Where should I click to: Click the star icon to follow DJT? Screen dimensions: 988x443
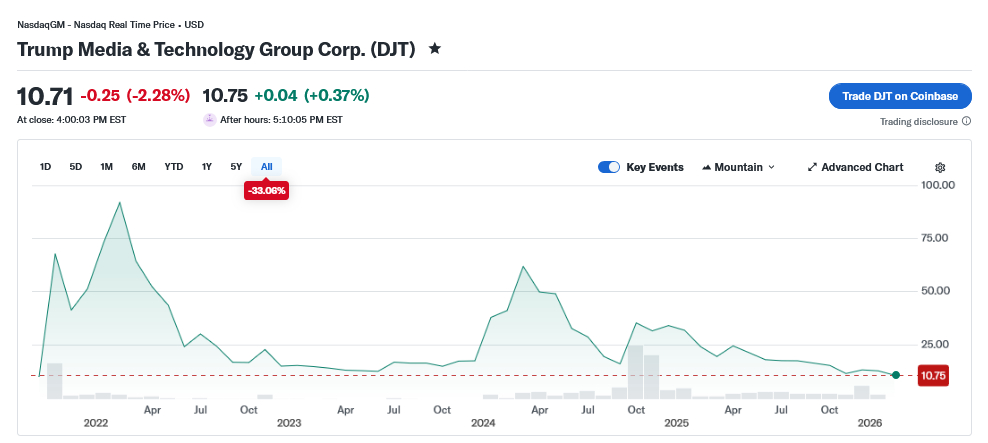coord(434,48)
